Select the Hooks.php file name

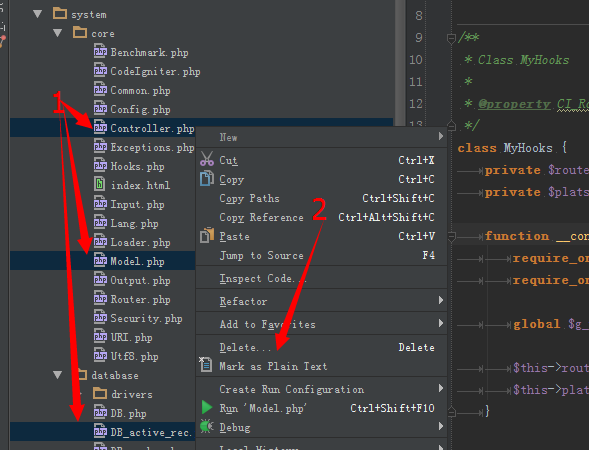pos(137,166)
